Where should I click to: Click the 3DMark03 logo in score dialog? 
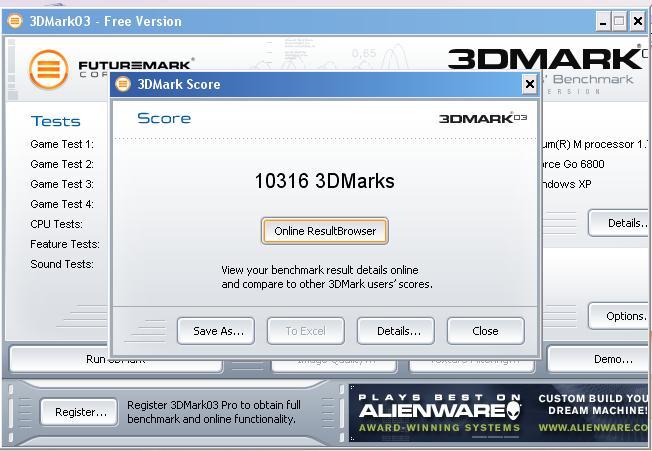click(483, 118)
